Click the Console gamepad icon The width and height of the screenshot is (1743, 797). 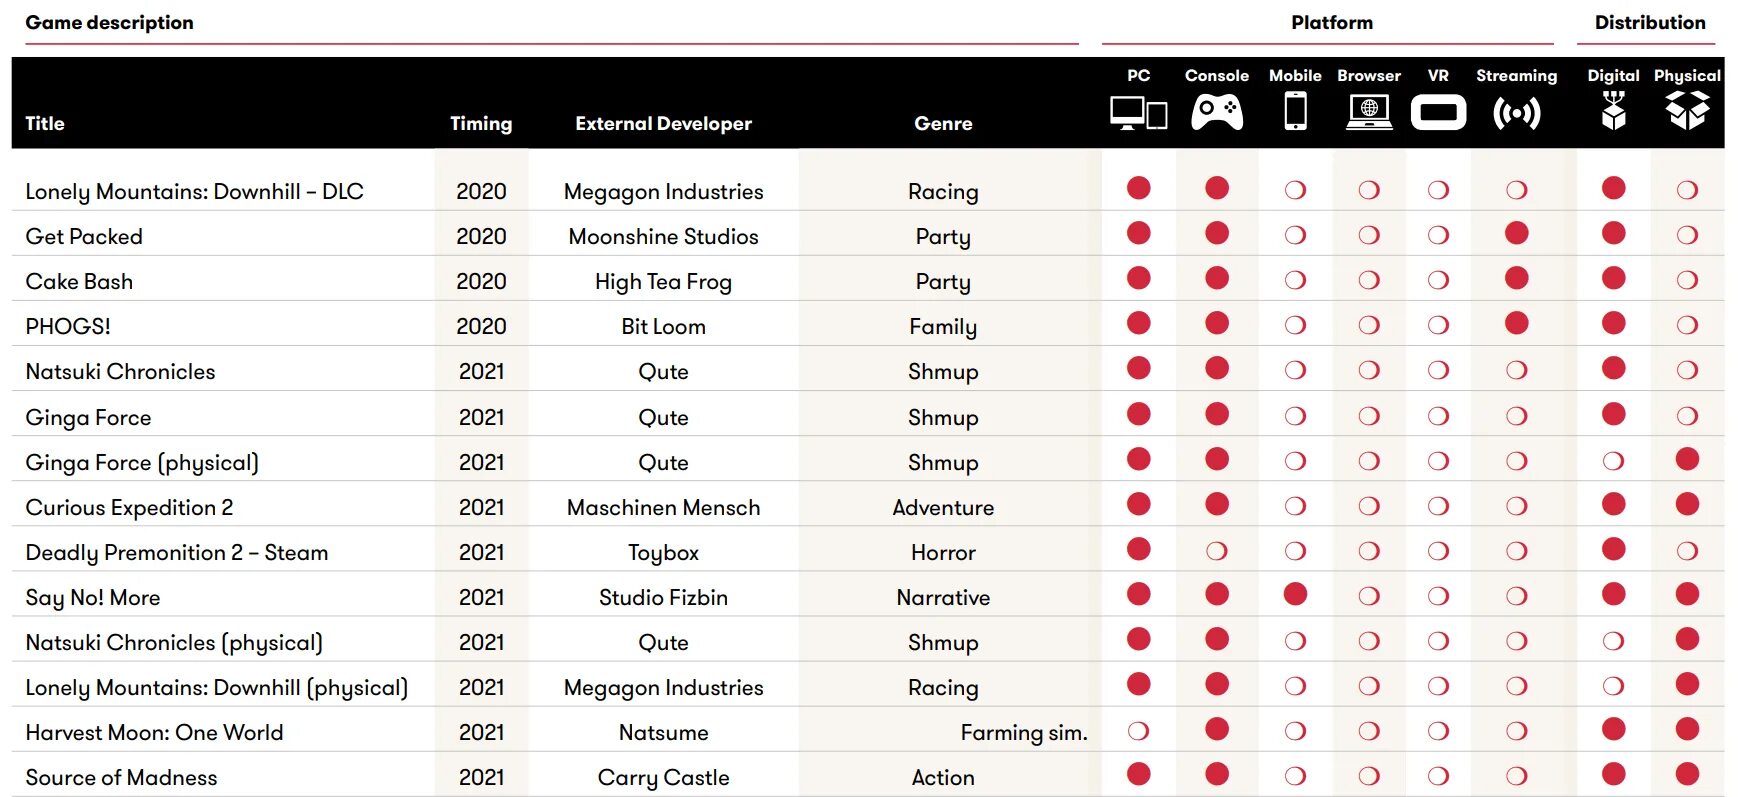[1217, 112]
